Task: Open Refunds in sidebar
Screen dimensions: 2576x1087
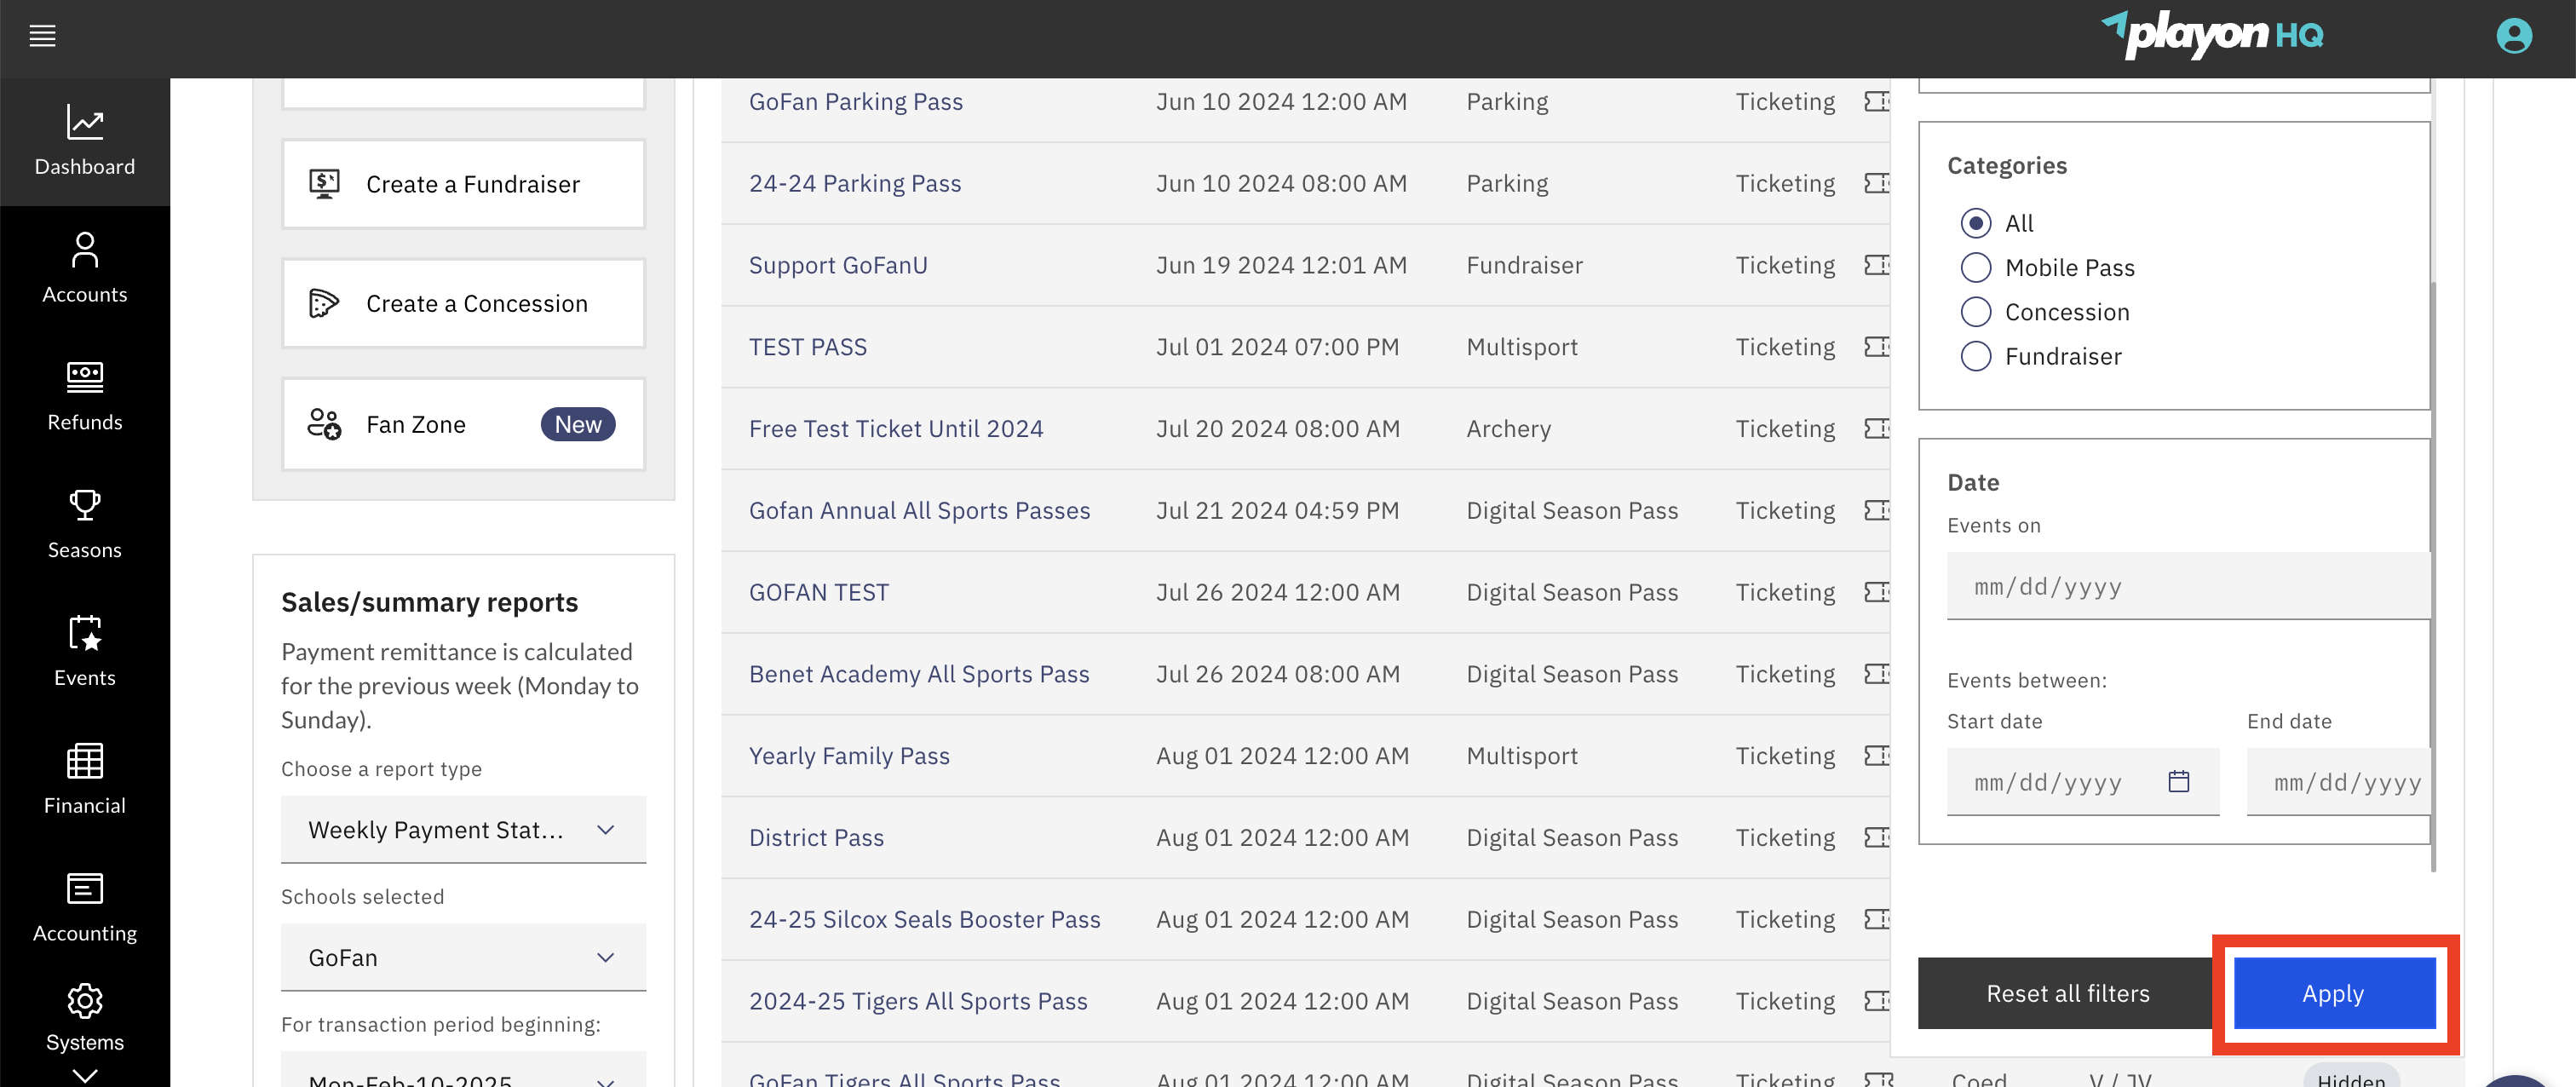Action: click(85, 397)
